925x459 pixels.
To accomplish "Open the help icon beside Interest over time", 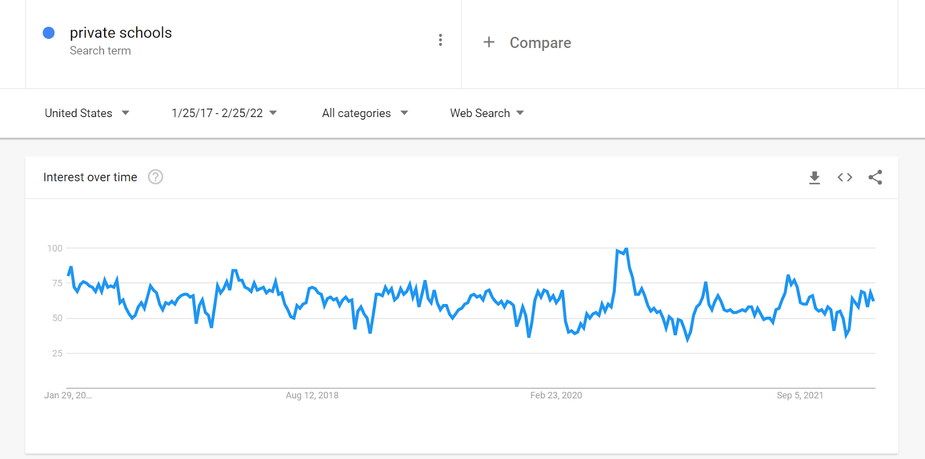I will coord(156,177).
